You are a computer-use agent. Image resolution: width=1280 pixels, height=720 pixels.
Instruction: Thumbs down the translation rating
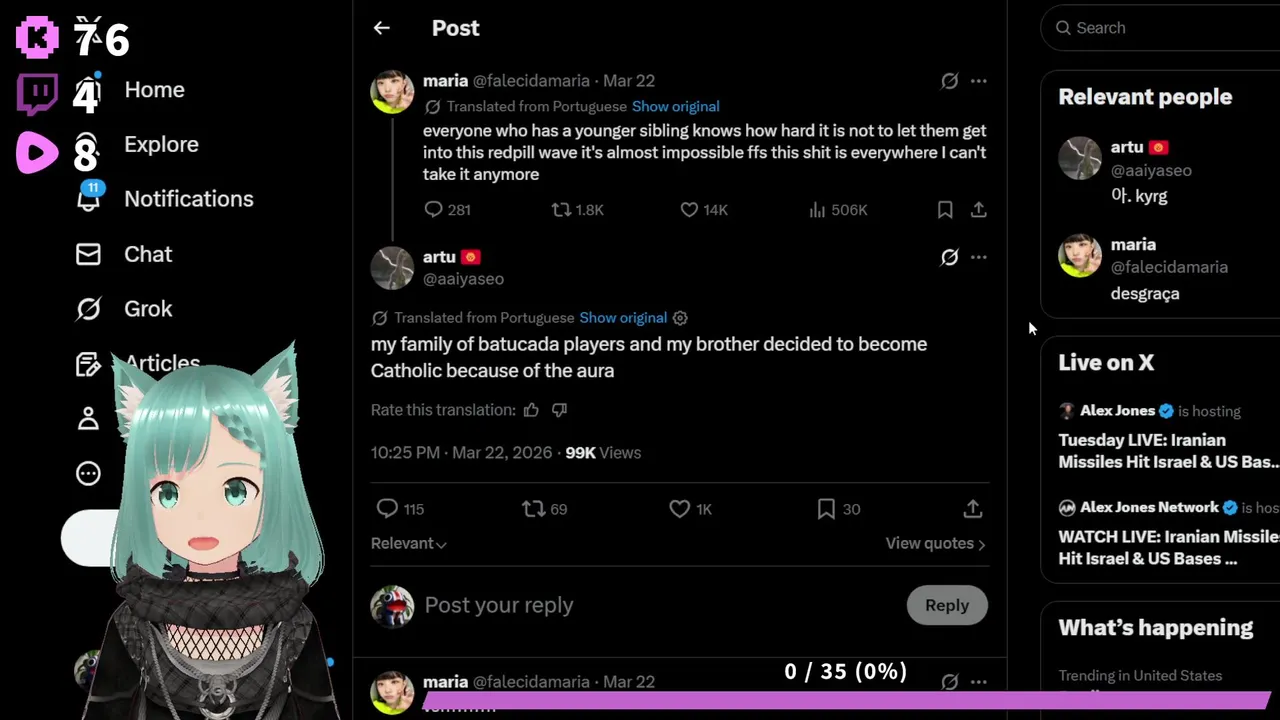point(560,410)
